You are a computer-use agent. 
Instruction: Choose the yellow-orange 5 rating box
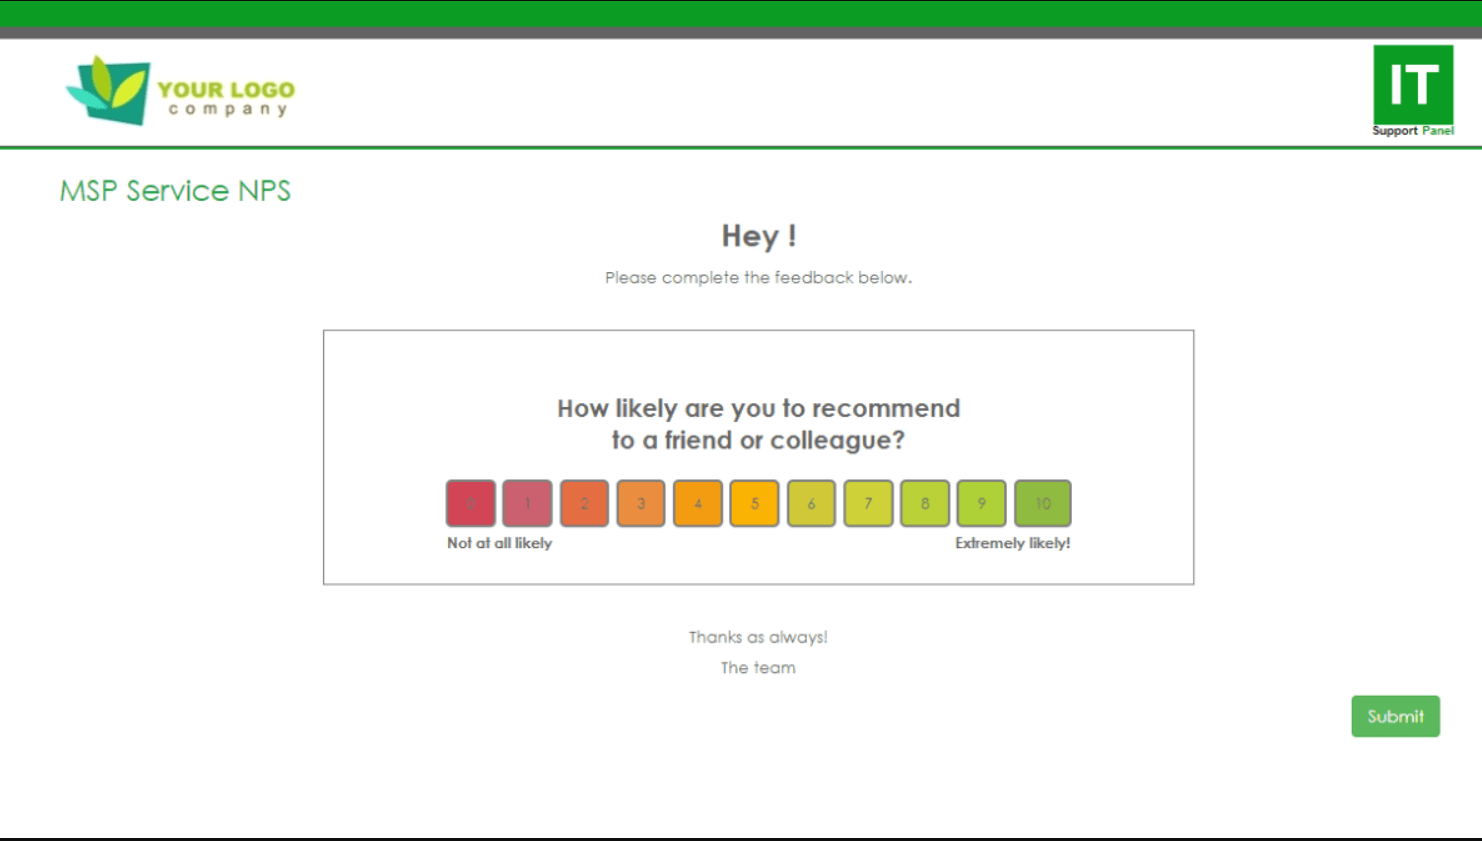[x=754, y=503]
